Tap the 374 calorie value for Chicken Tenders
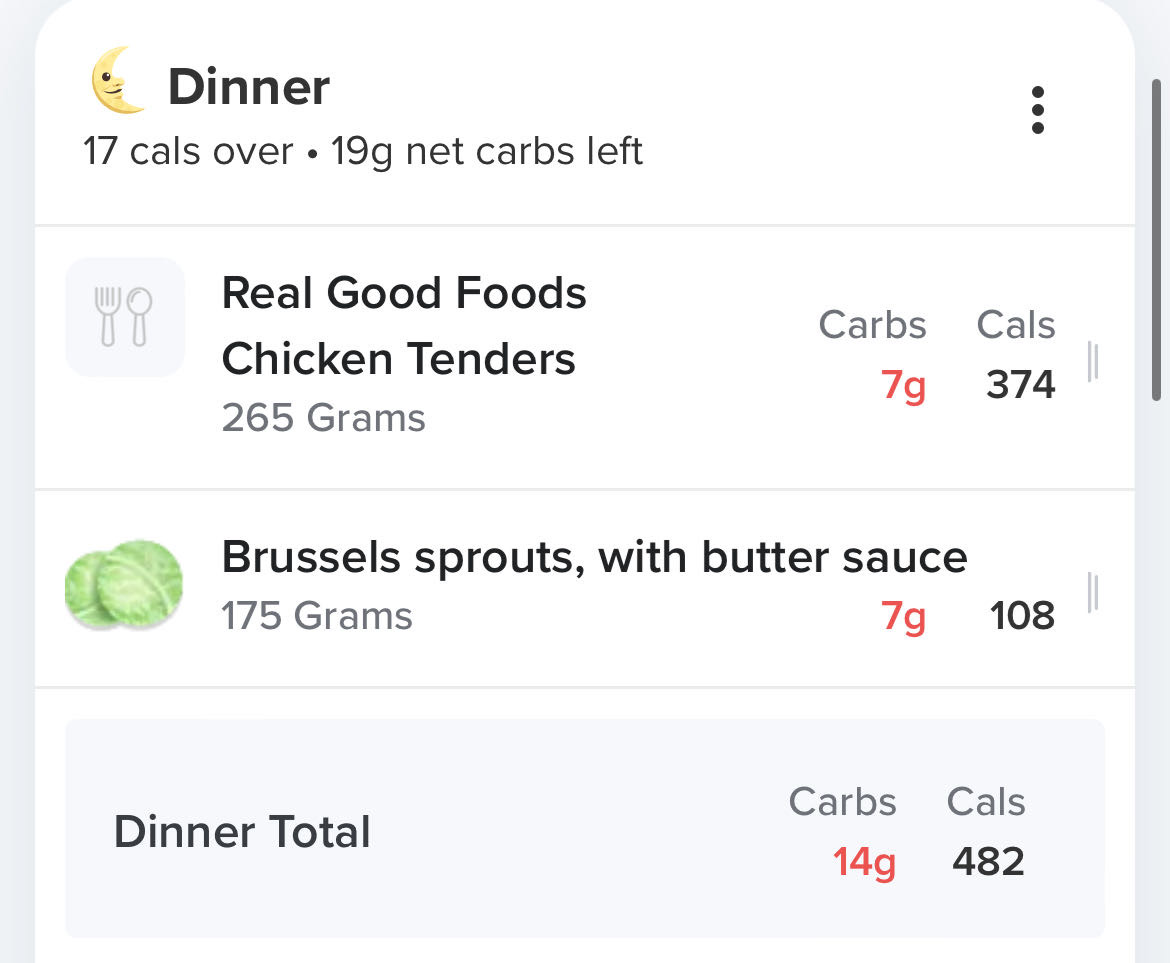 click(1019, 384)
